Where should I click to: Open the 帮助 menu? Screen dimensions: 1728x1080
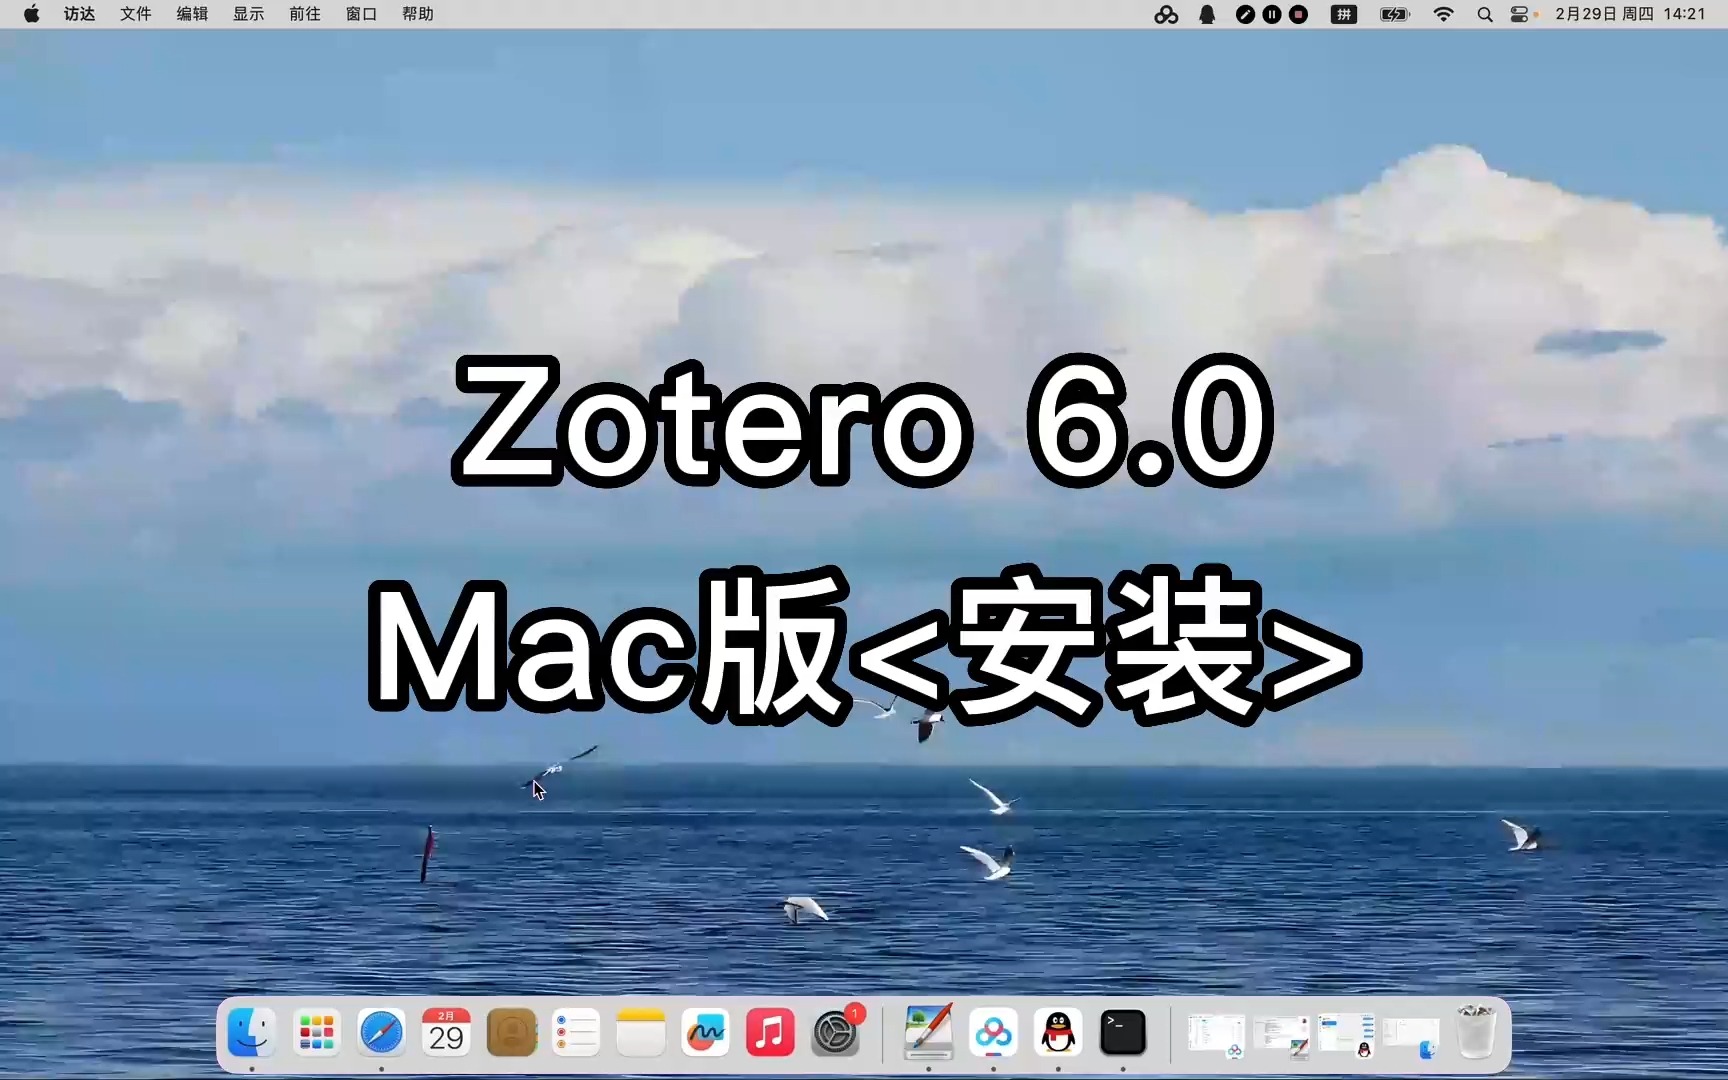pos(418,14)
